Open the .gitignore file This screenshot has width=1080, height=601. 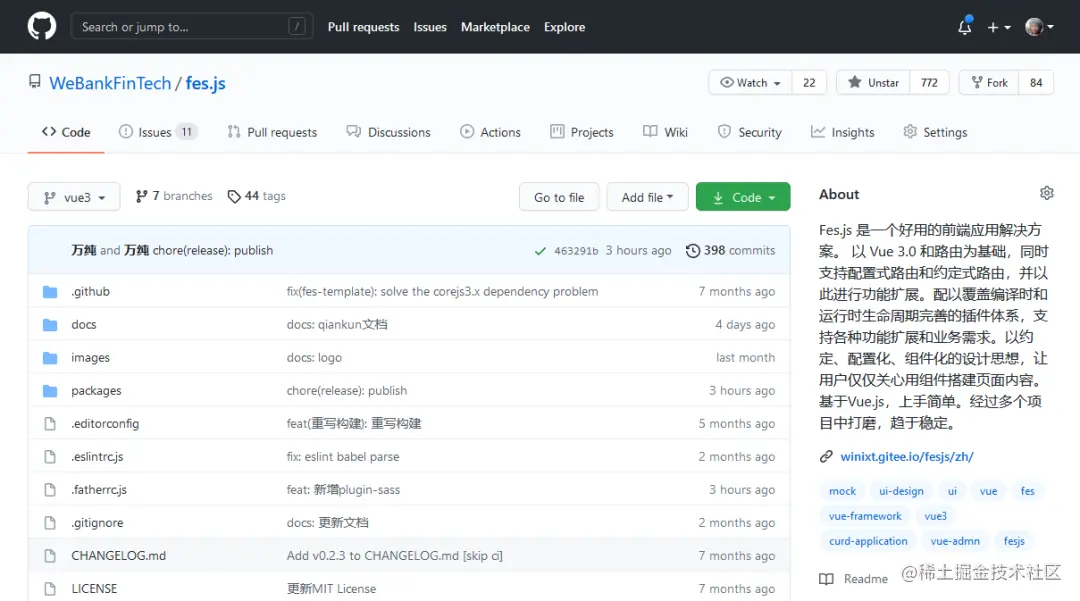(97, 523)
